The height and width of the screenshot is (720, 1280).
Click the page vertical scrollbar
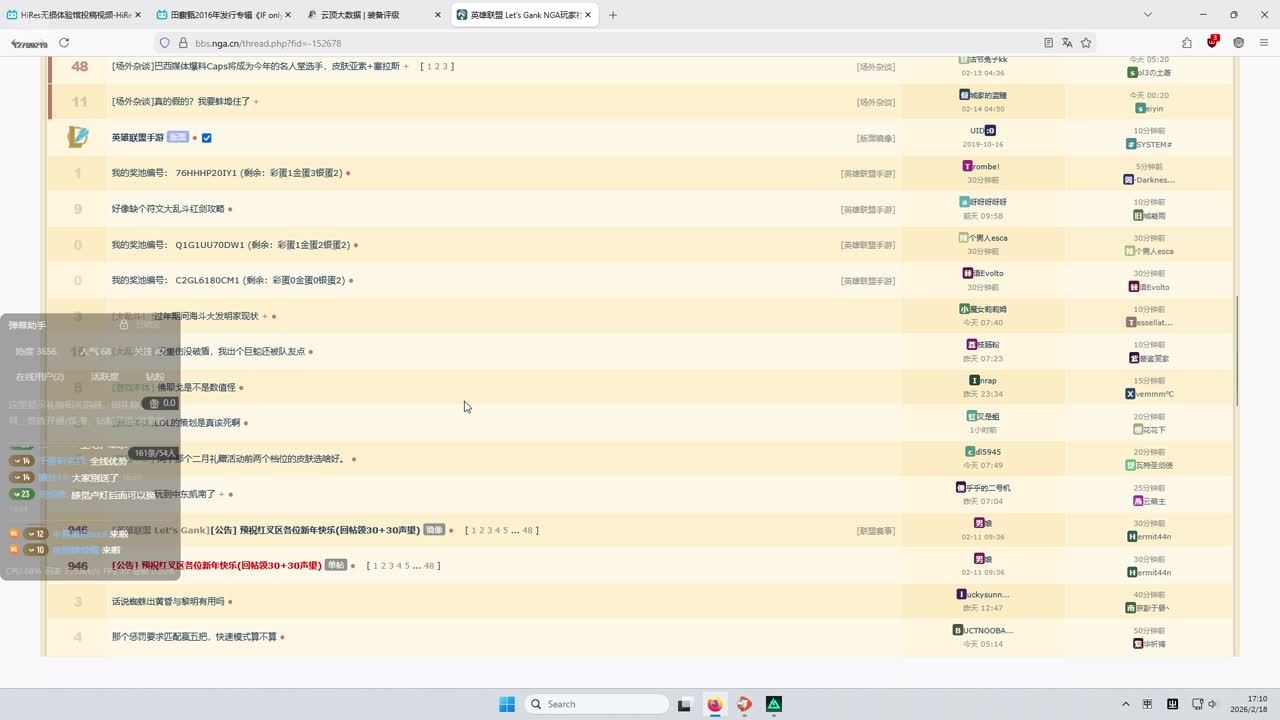tap(1236, 350)
